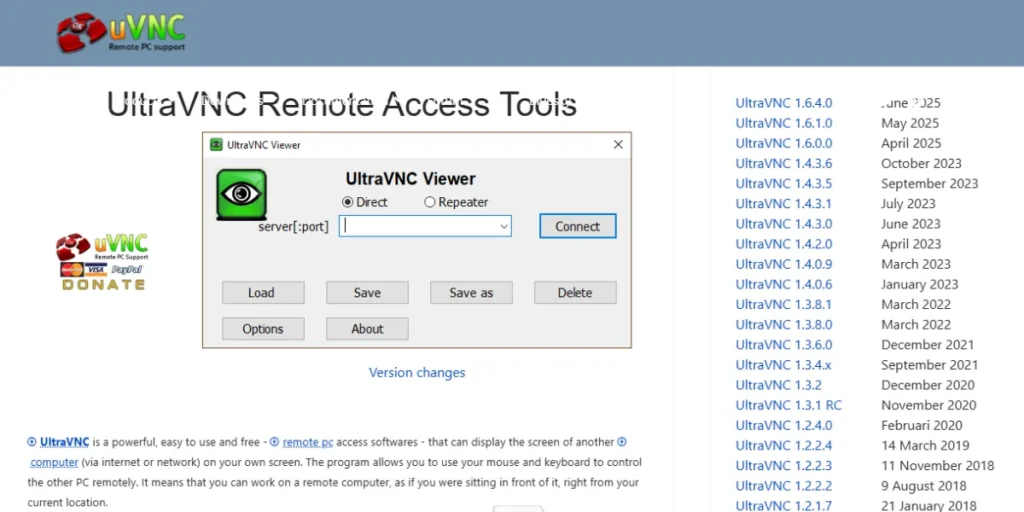Click the 'July 2023' date text

click(908, 204)
